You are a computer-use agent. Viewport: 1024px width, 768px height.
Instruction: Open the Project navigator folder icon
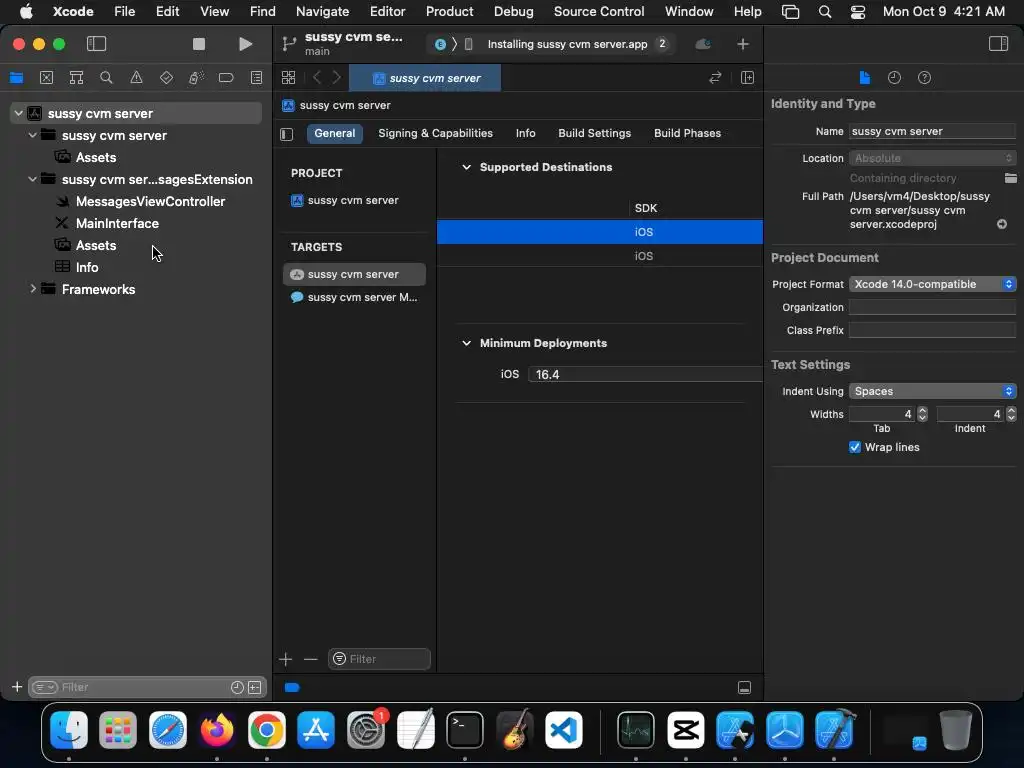pos(16,78)
